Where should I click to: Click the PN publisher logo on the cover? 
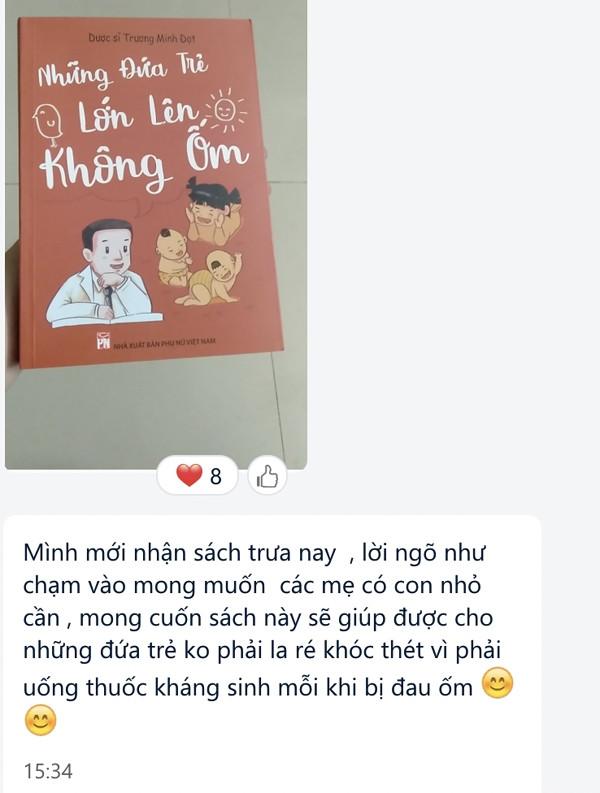(x=103, y=341)
